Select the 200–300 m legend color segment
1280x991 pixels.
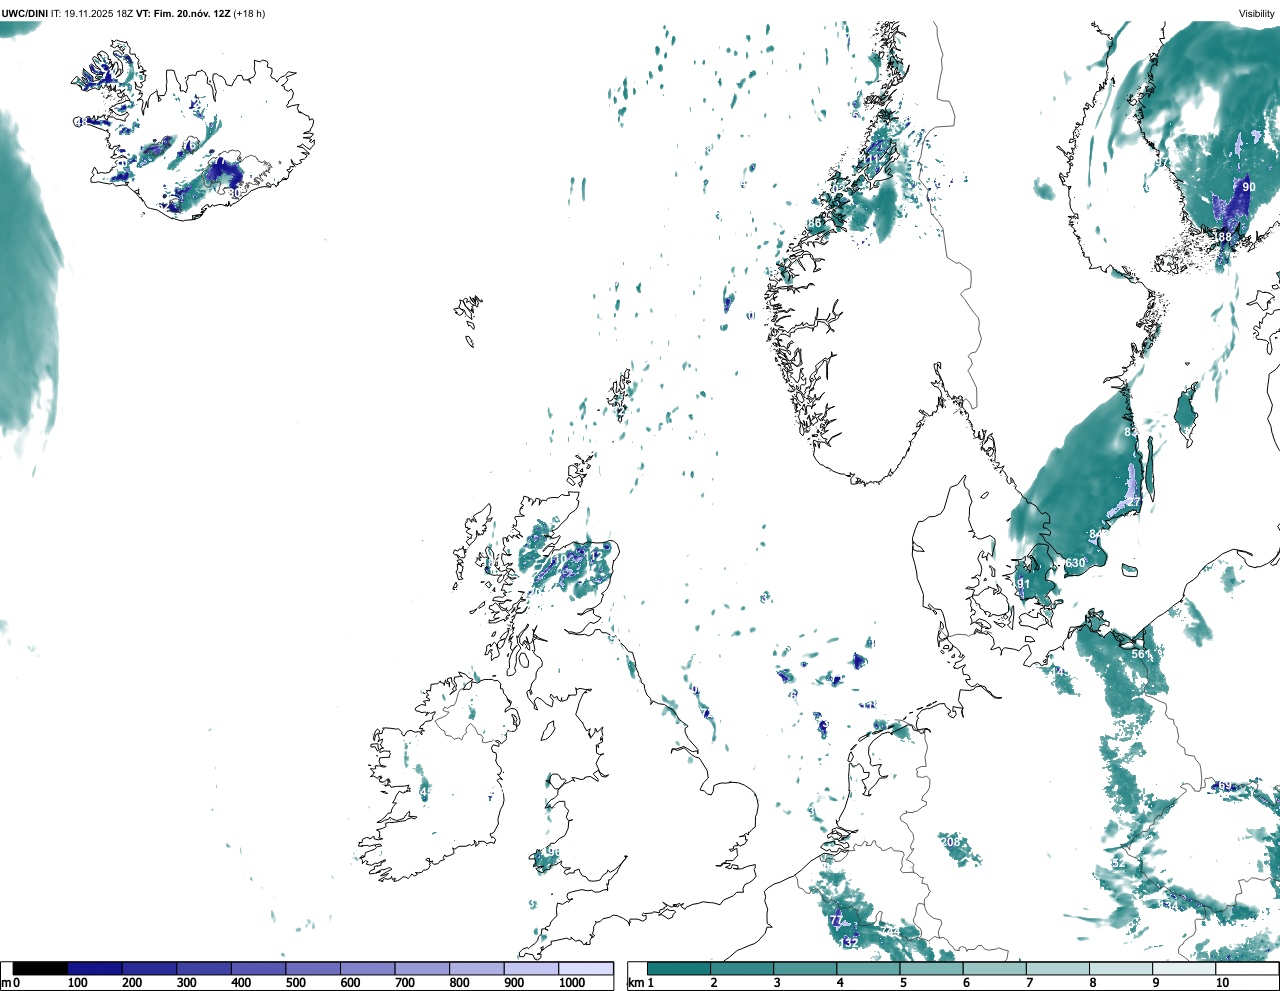(150, 968)
